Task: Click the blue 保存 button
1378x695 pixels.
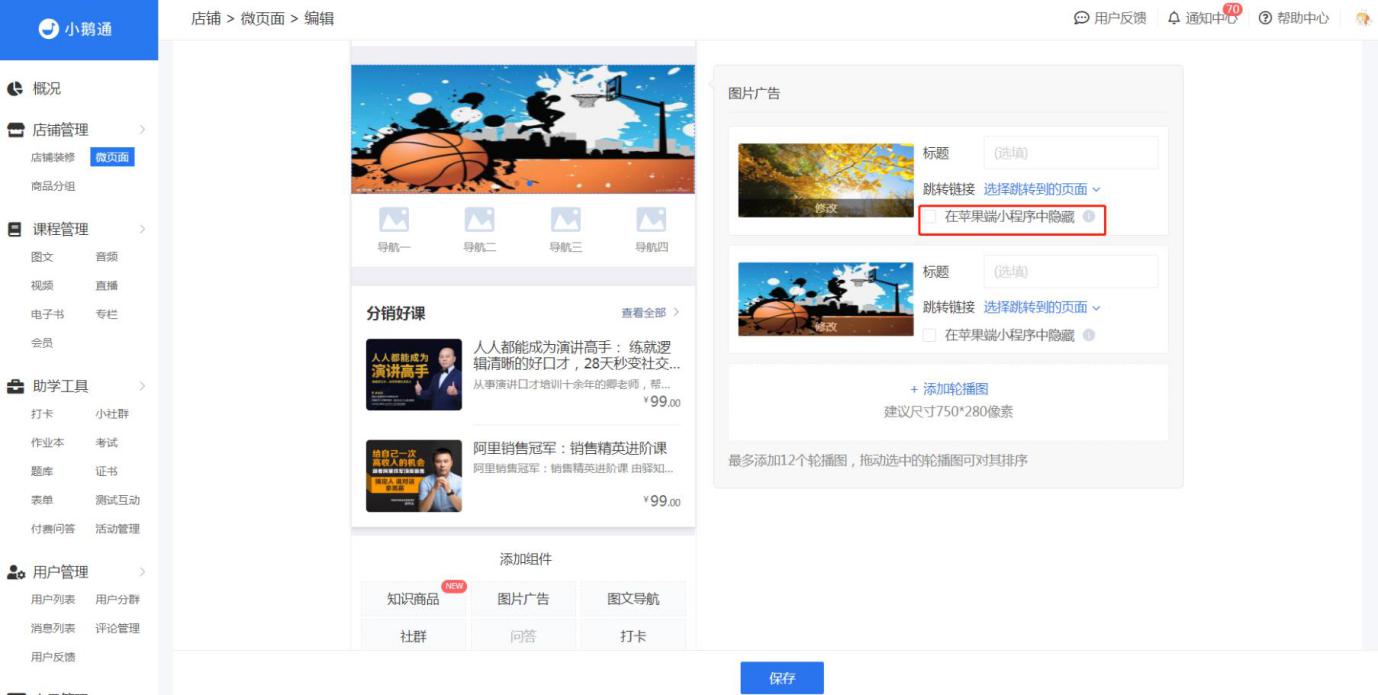Action: point(782,678)
